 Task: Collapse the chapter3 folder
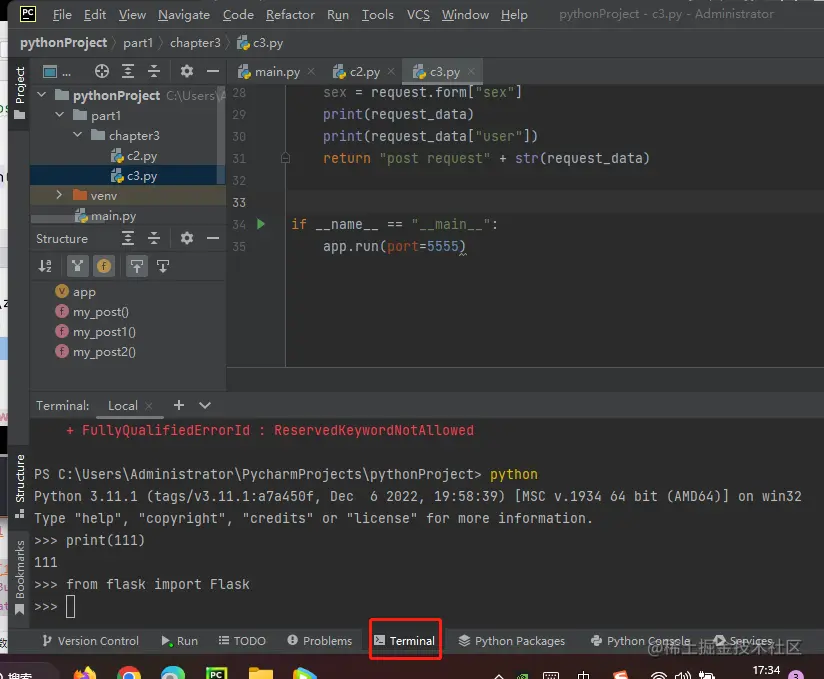(x=77, y=135)
